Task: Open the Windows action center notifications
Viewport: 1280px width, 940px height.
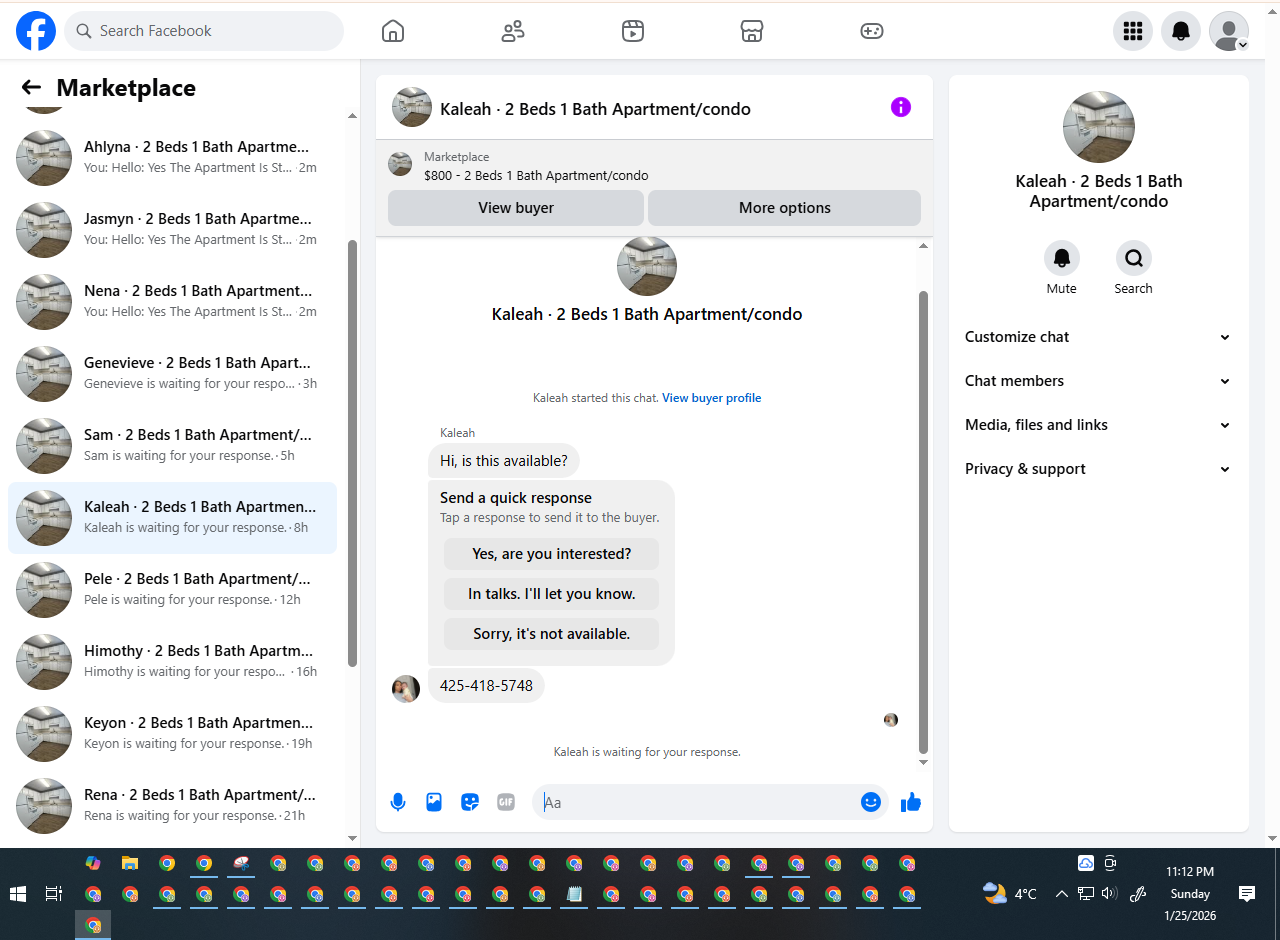Action: (x=1246, y=894)
